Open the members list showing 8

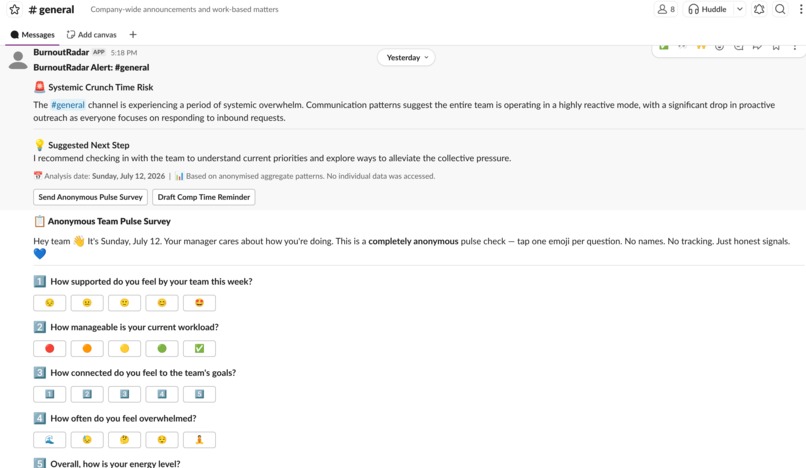pos(666,9)
